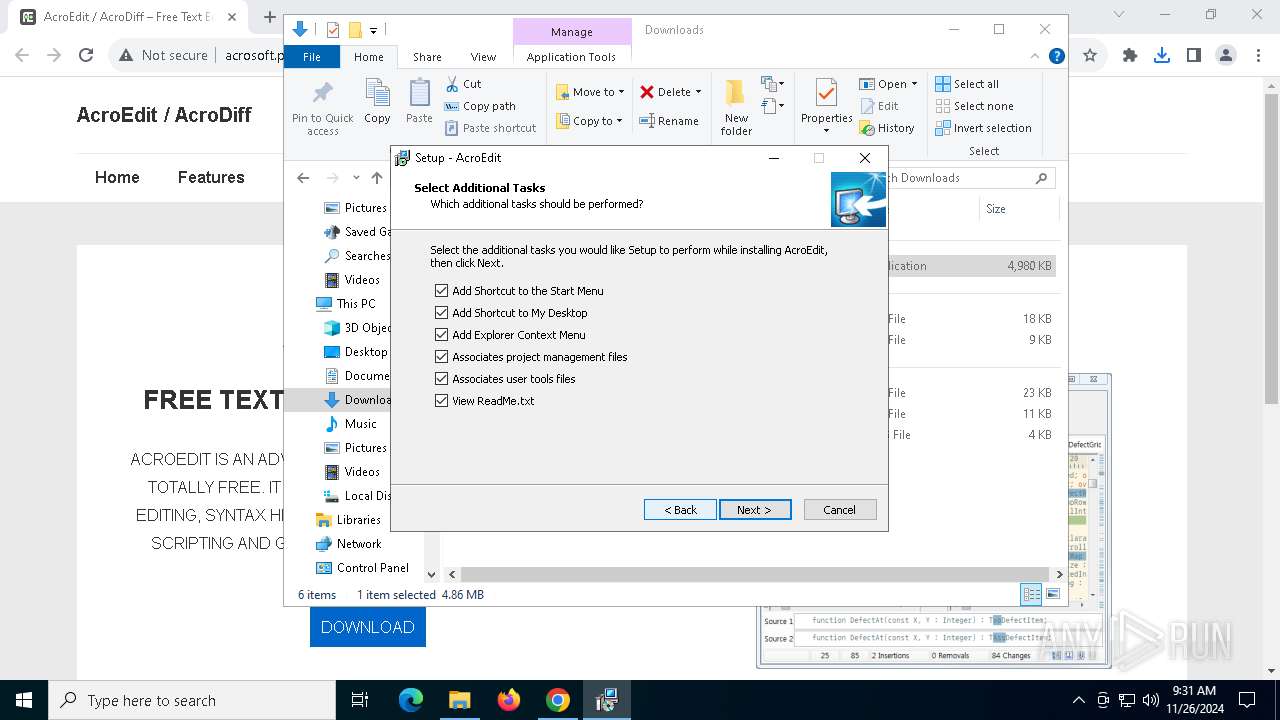Toggle Associates user tools files checkbox
This screenshot has width=1280, height=720.
click(441, 379)
